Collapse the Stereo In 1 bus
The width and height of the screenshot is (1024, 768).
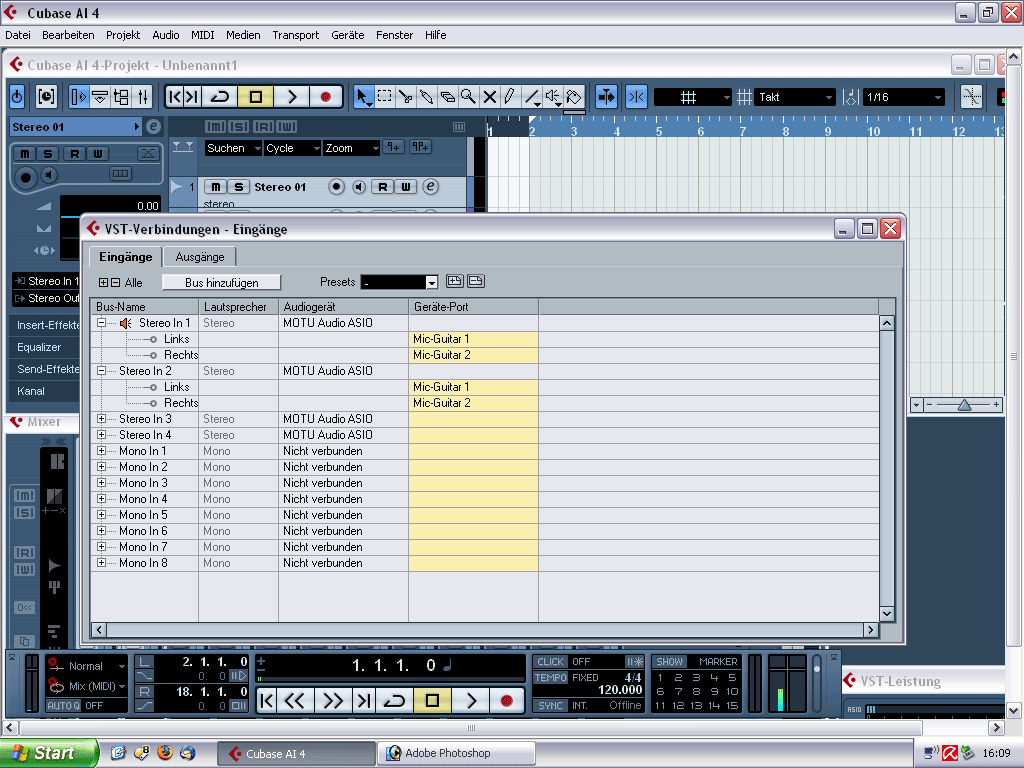(x=101, y=323)
